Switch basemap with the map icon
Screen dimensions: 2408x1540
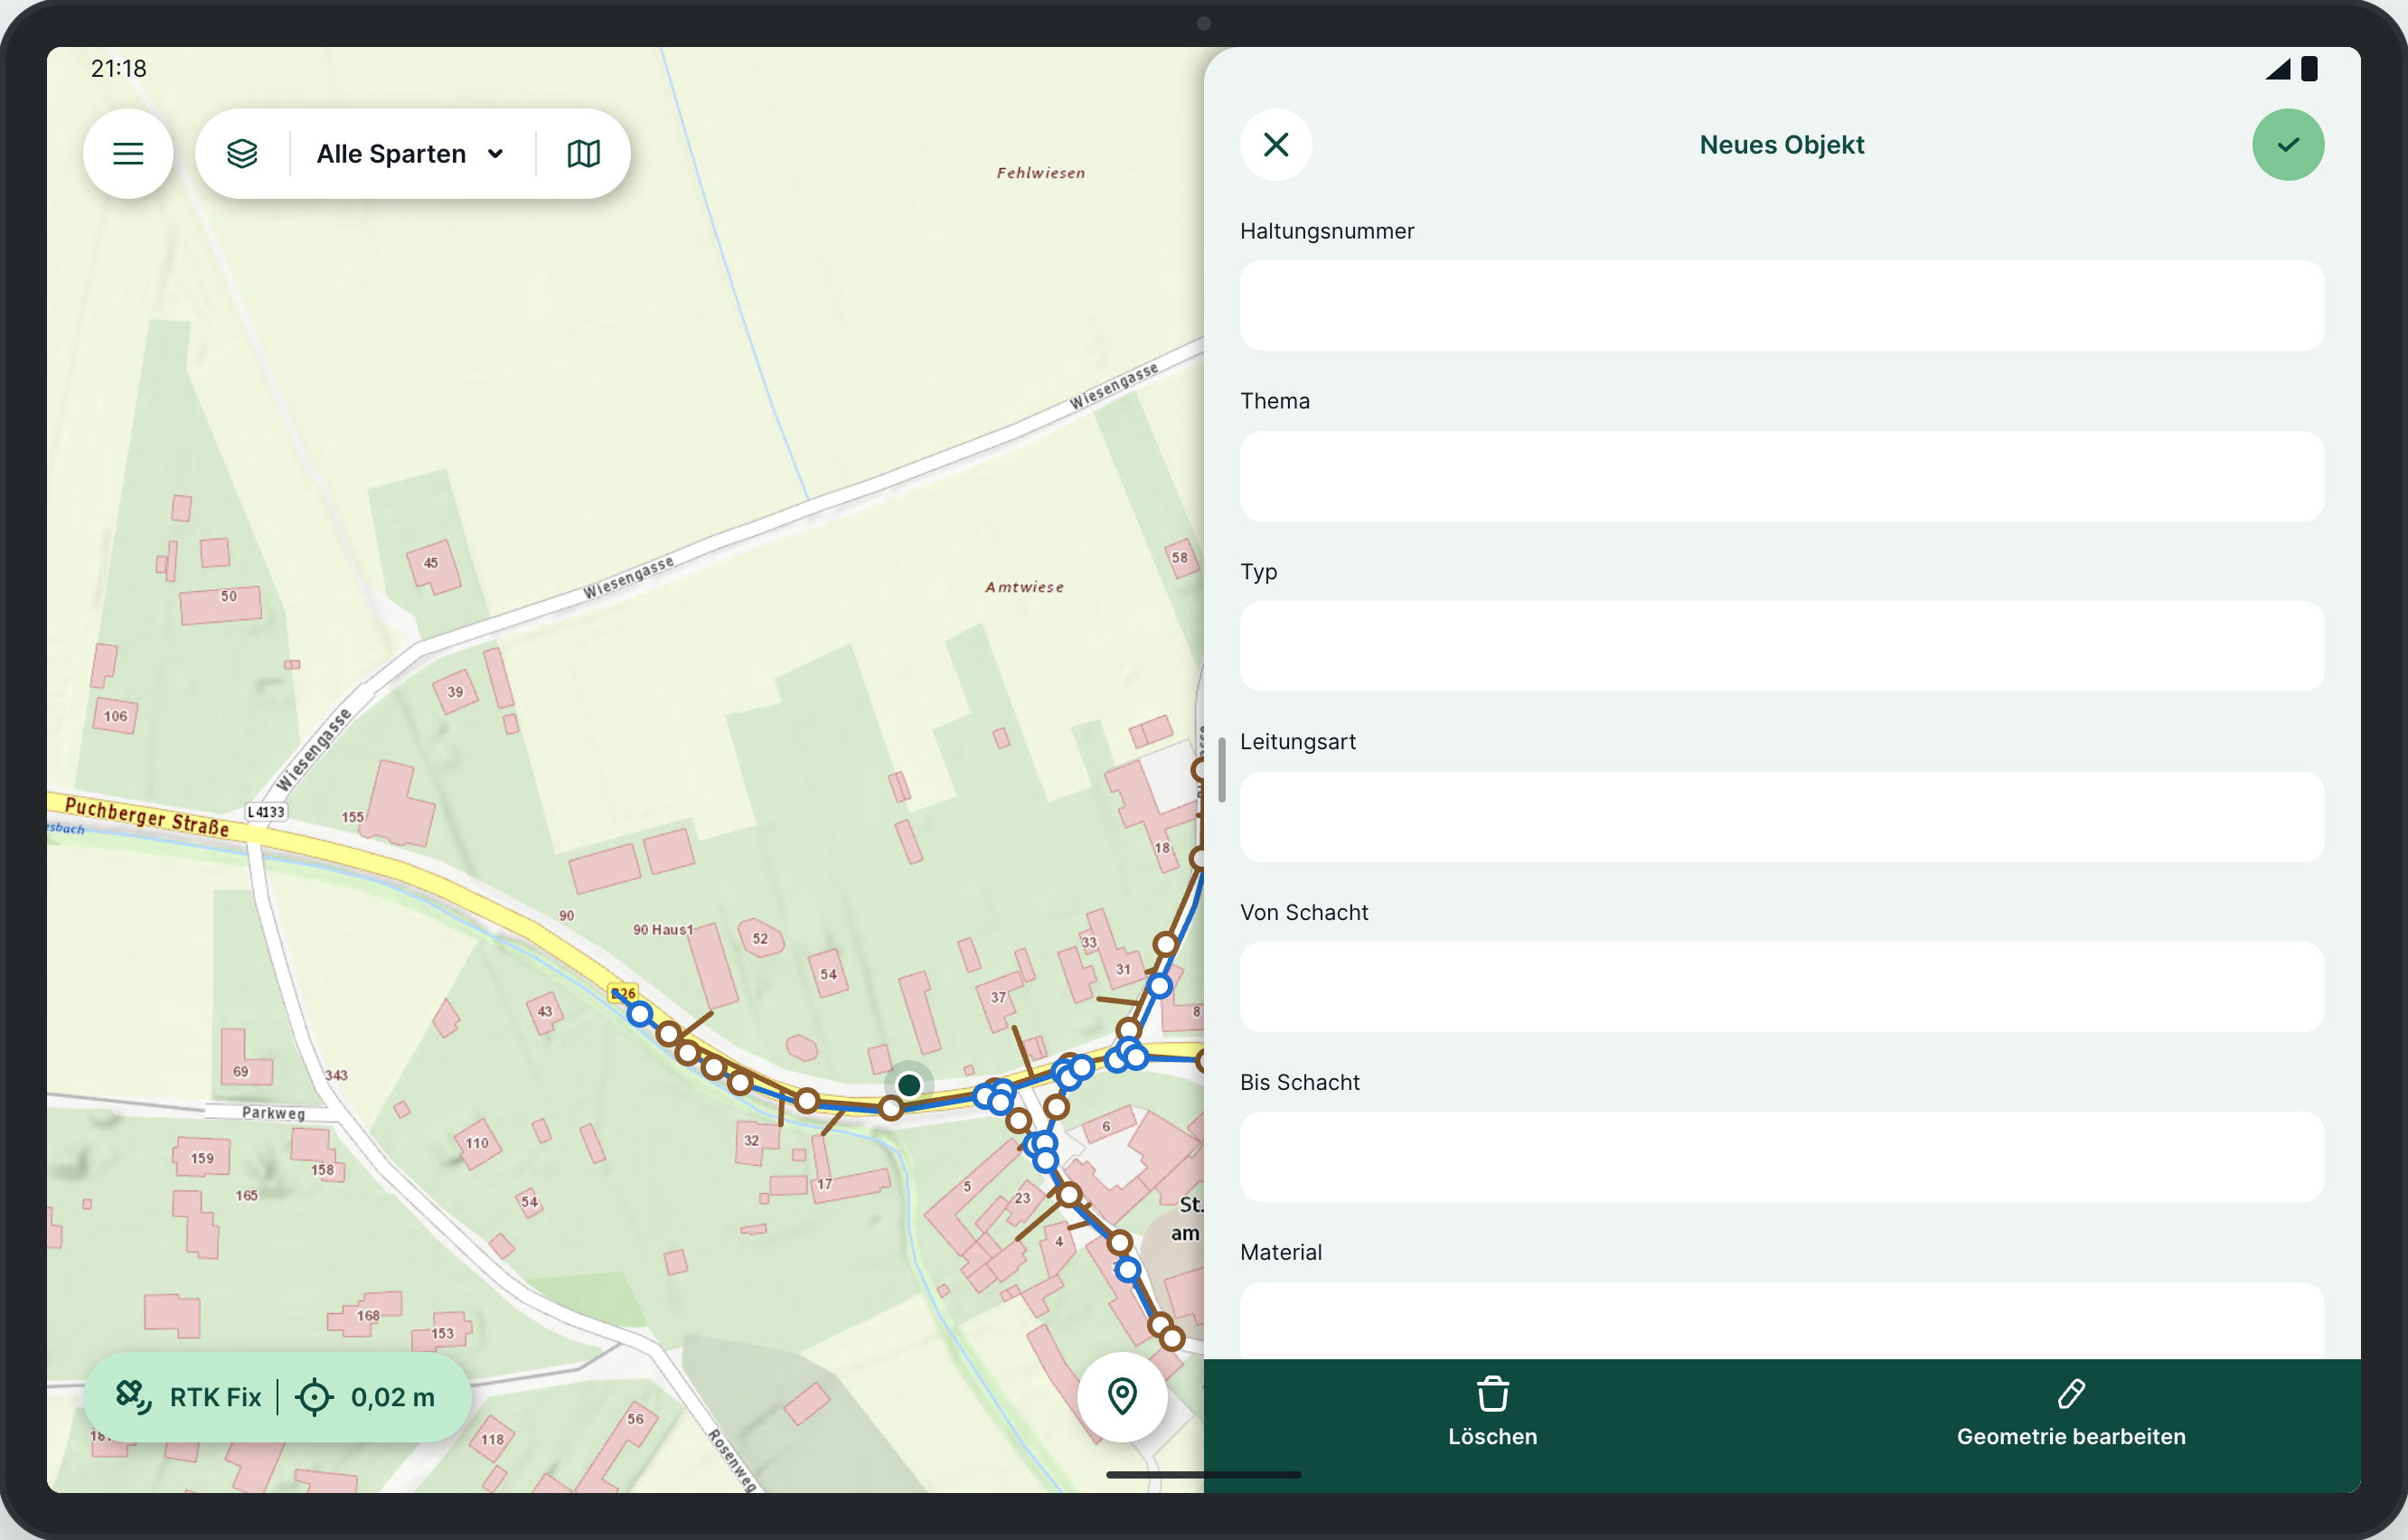(584, 154)
